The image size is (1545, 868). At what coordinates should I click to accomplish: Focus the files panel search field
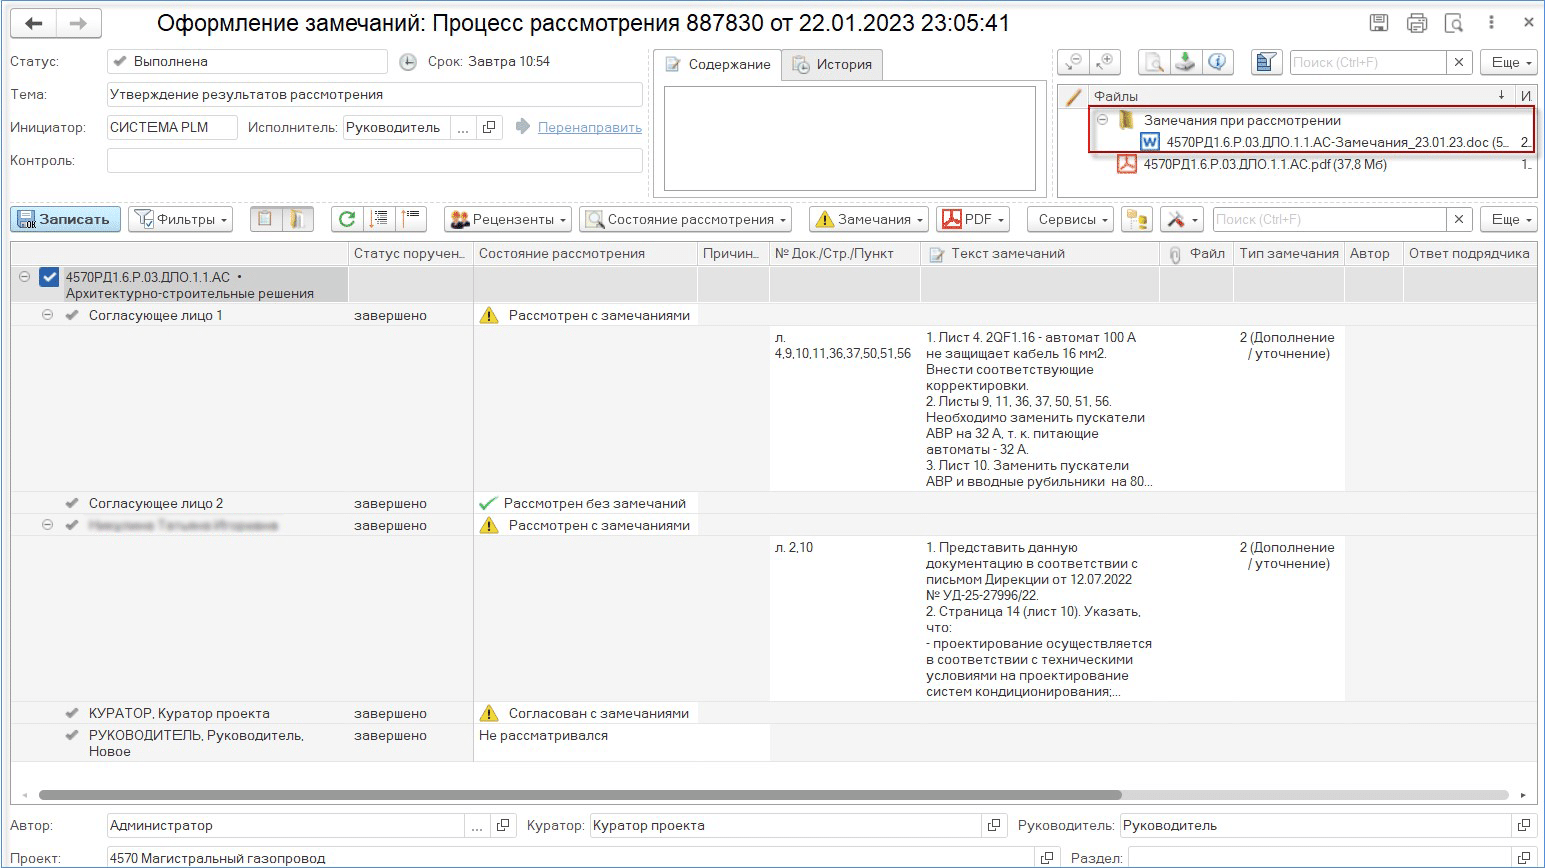(x=1368, y=62)
